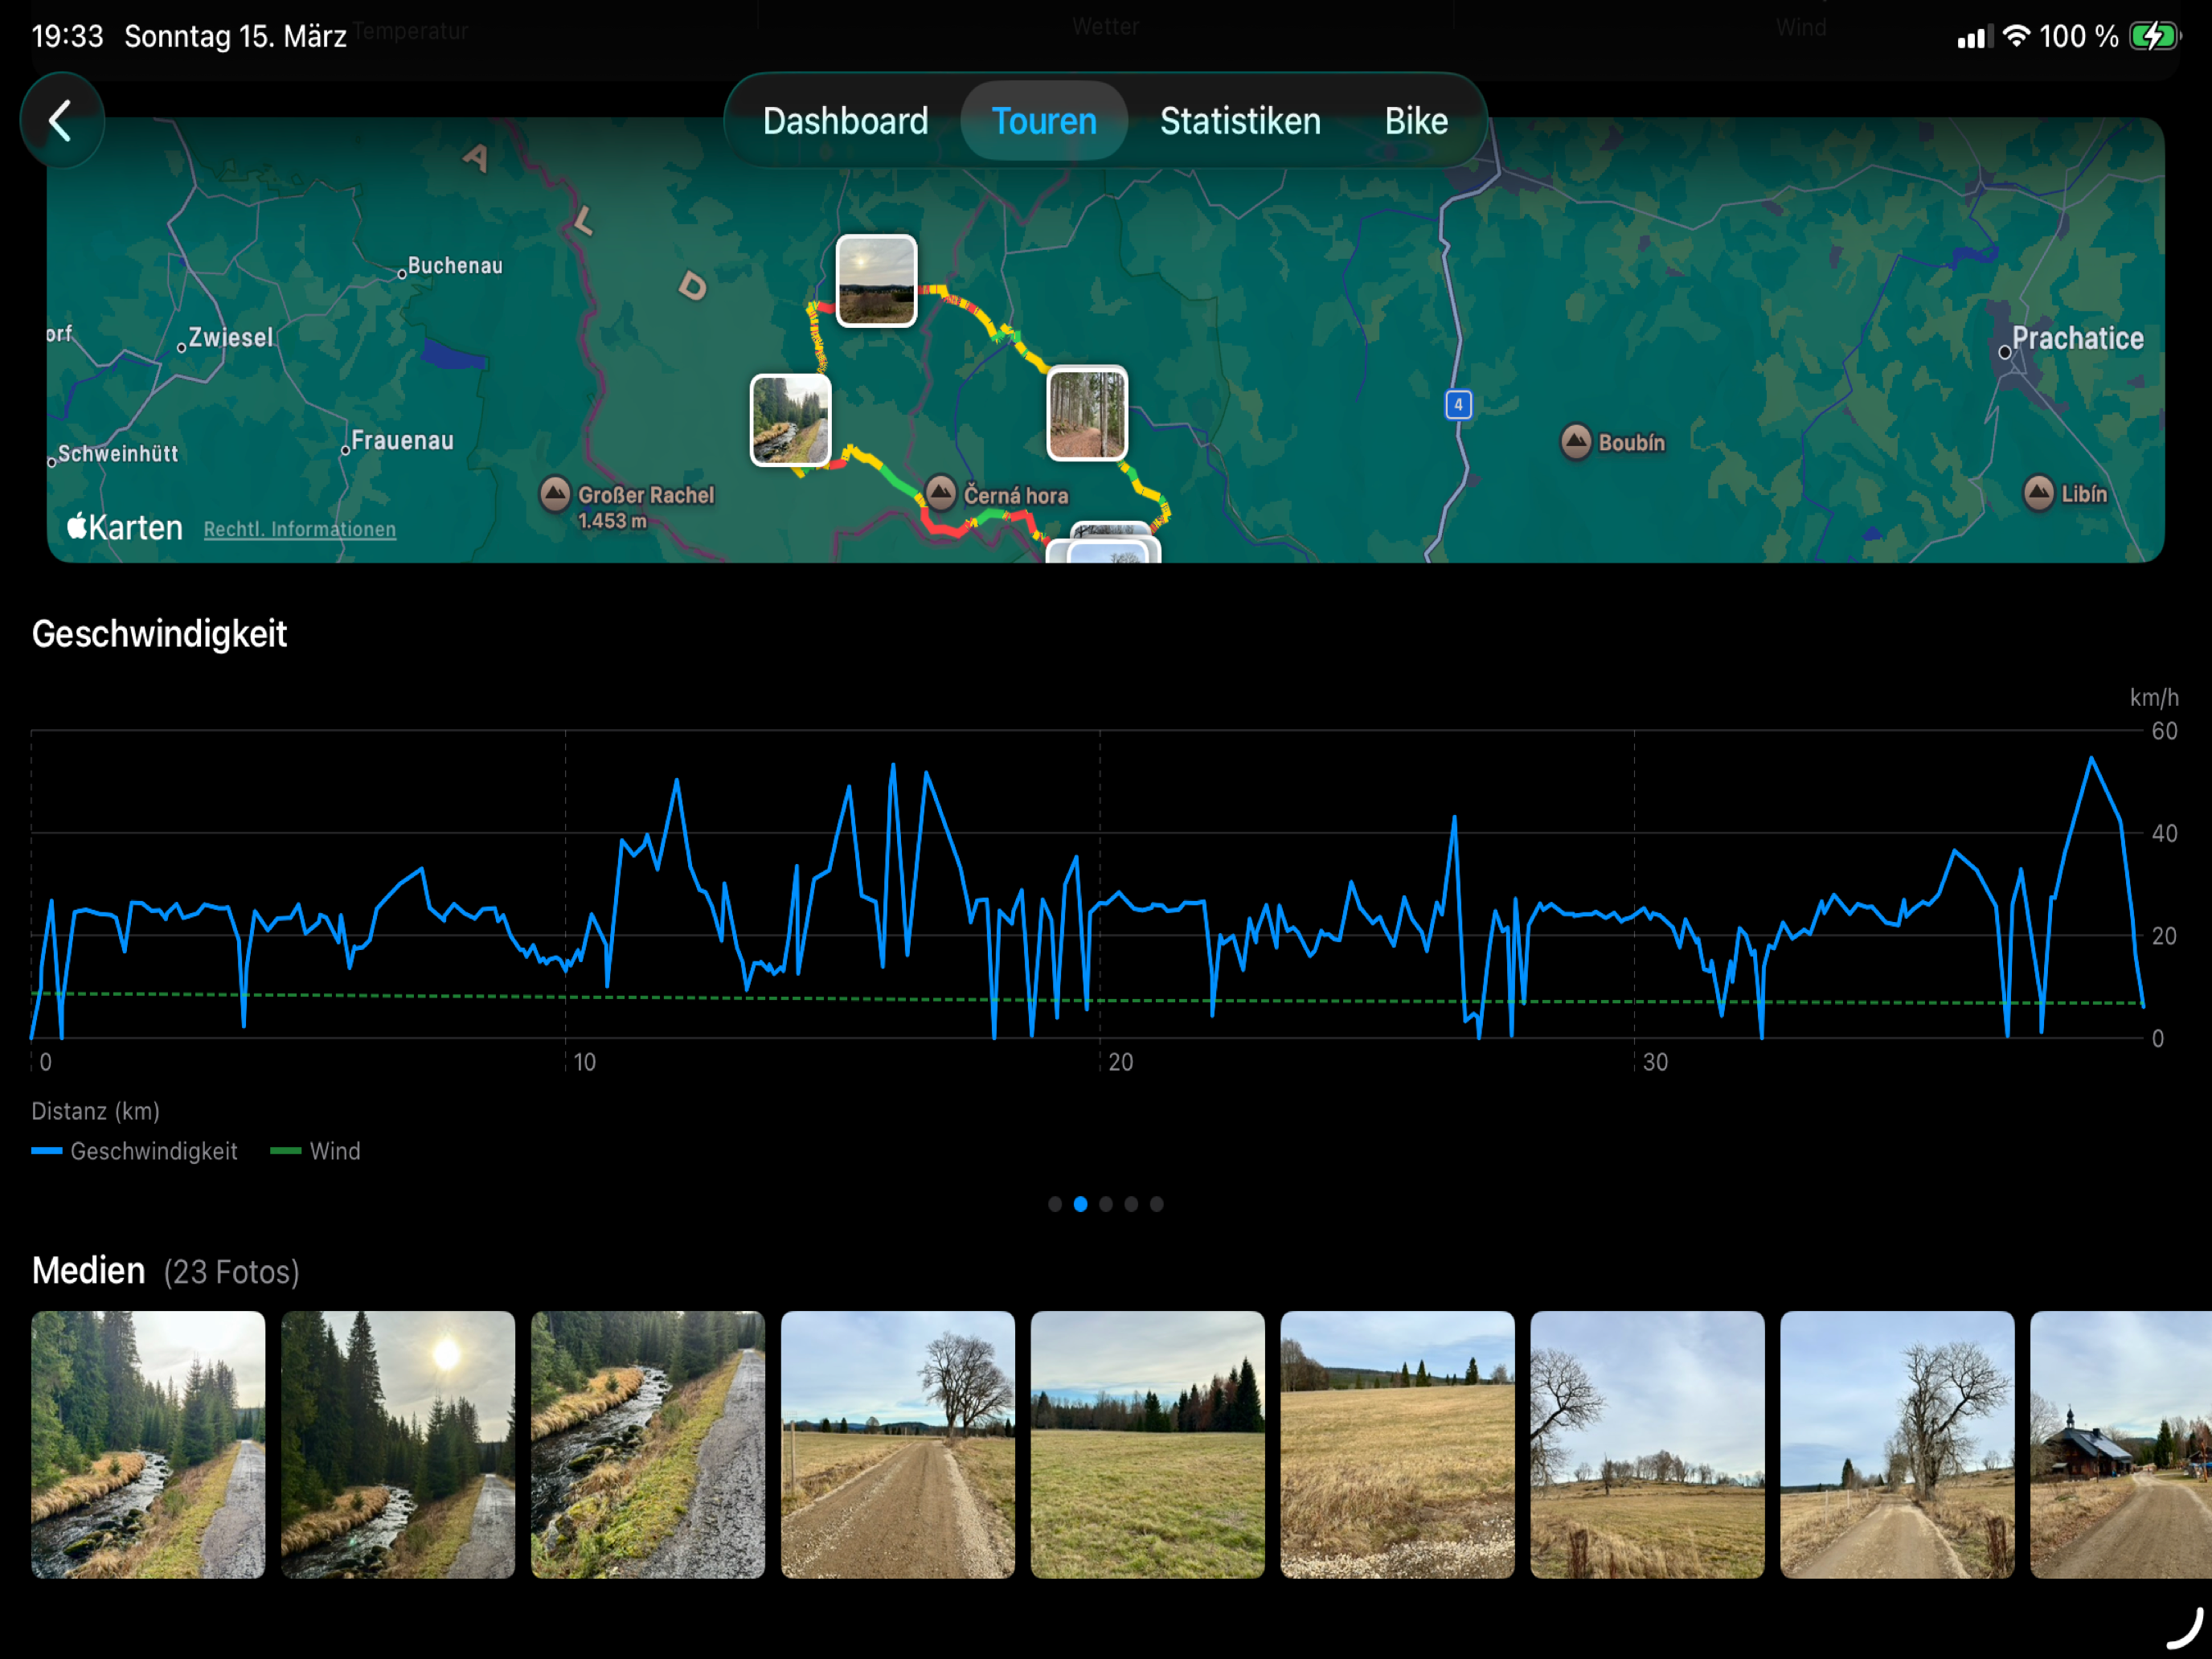Go to third chart page dot
This screenshot has height=1659, width=2212.
tap(1106, 1204)
